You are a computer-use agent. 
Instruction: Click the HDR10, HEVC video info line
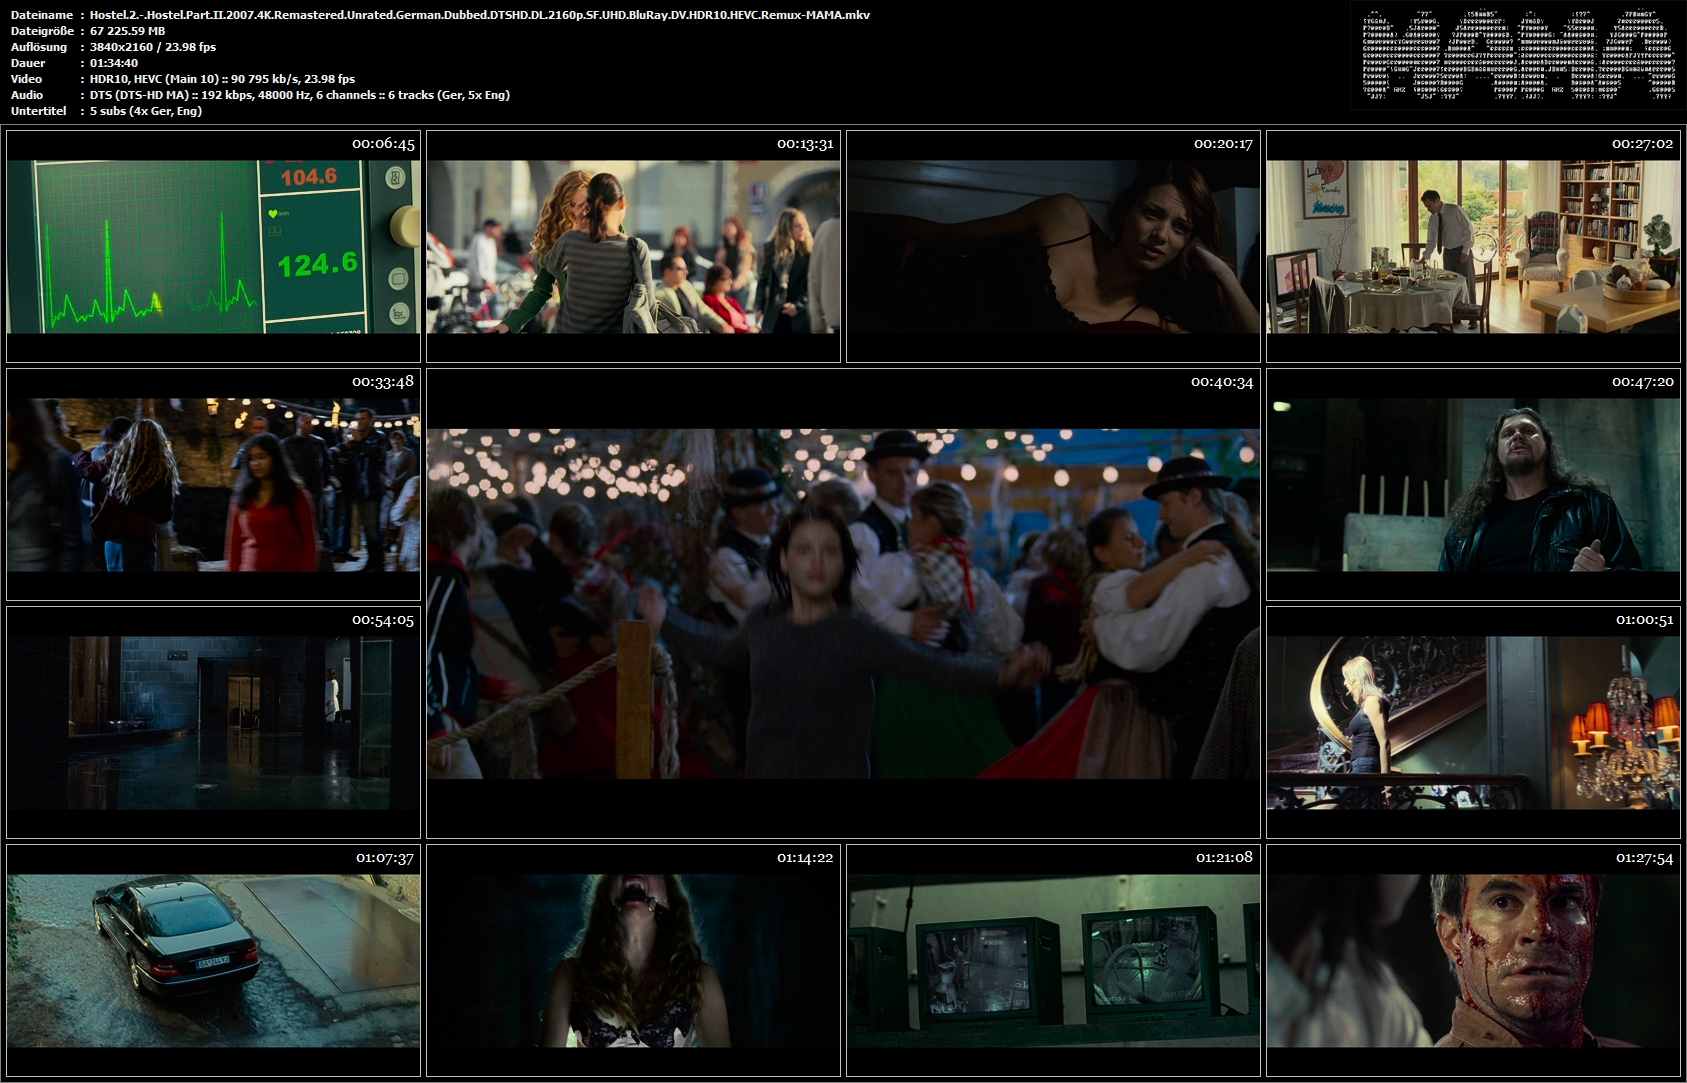point(222,79)
